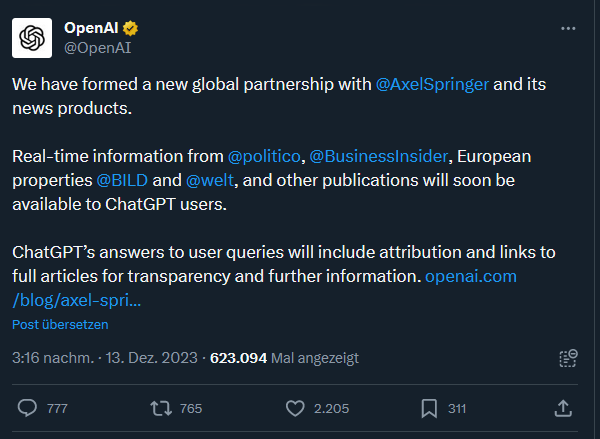Open the three-dot more options menu
Screen dimensions: 600x439
click(x=569, y=28)
